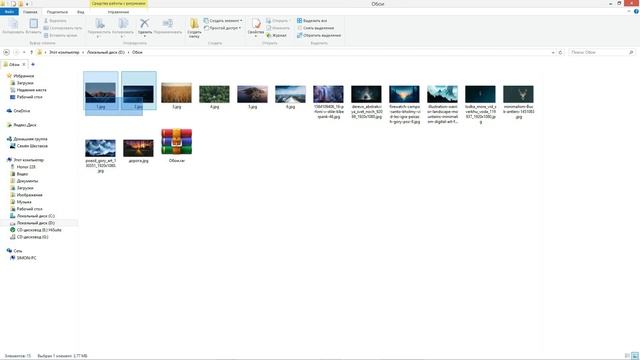The image size is (640, 360).
Task: Select the 3.jpg wheat field thumbnail
Action: (x=176, y=93)
